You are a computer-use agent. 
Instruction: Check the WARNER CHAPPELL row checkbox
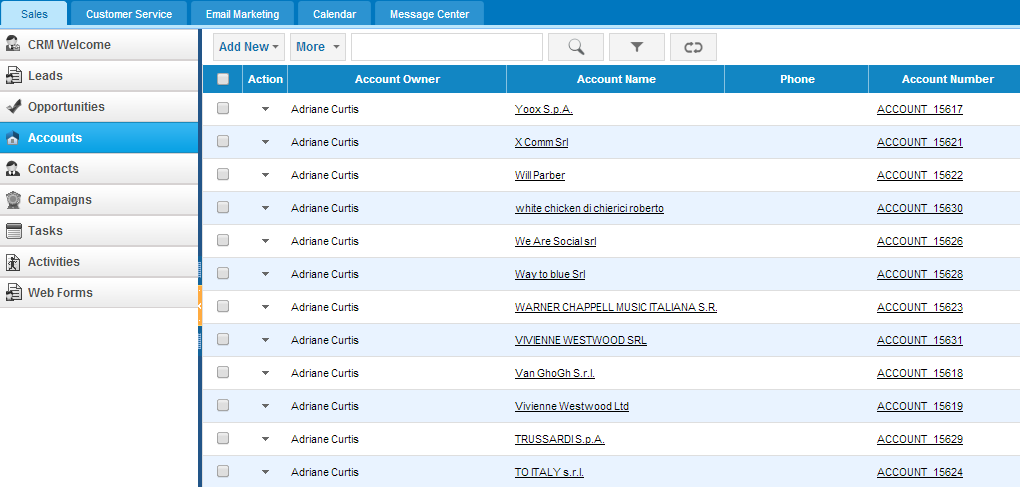tap(223, 306)
